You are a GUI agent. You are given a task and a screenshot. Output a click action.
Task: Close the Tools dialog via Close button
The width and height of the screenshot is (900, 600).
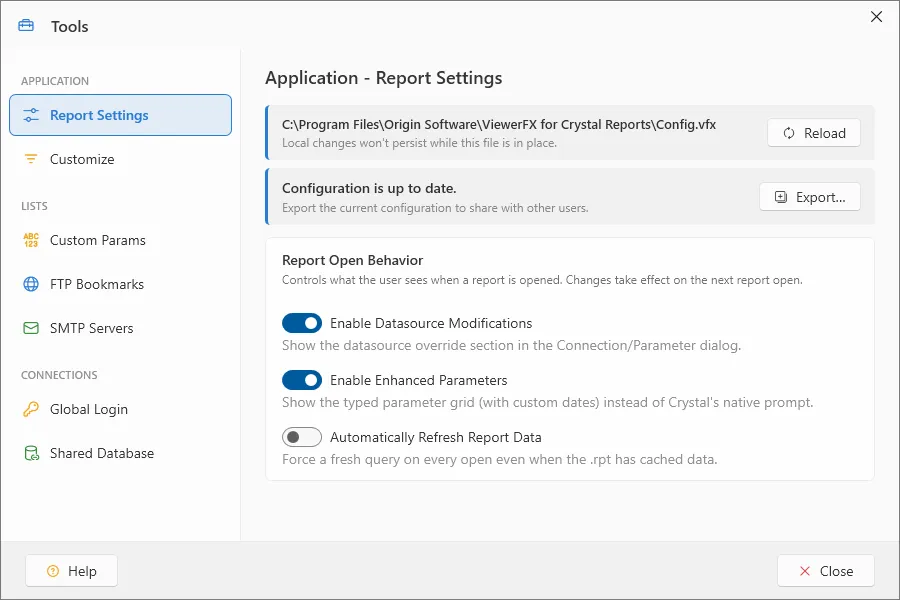[x=826, y=571]
